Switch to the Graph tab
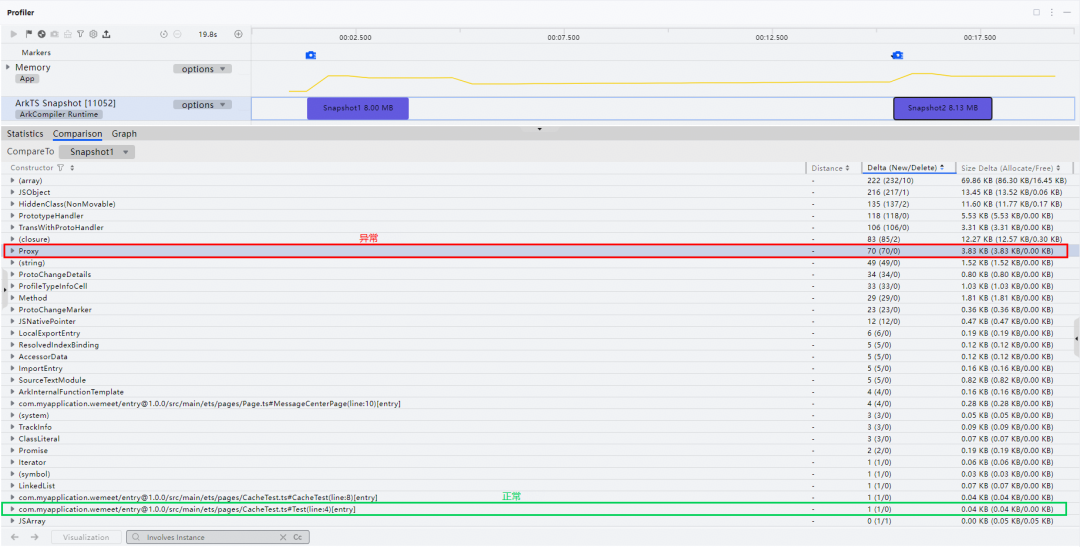The width and height of the screenshot is (1080, 547). [x=124, y=134]
